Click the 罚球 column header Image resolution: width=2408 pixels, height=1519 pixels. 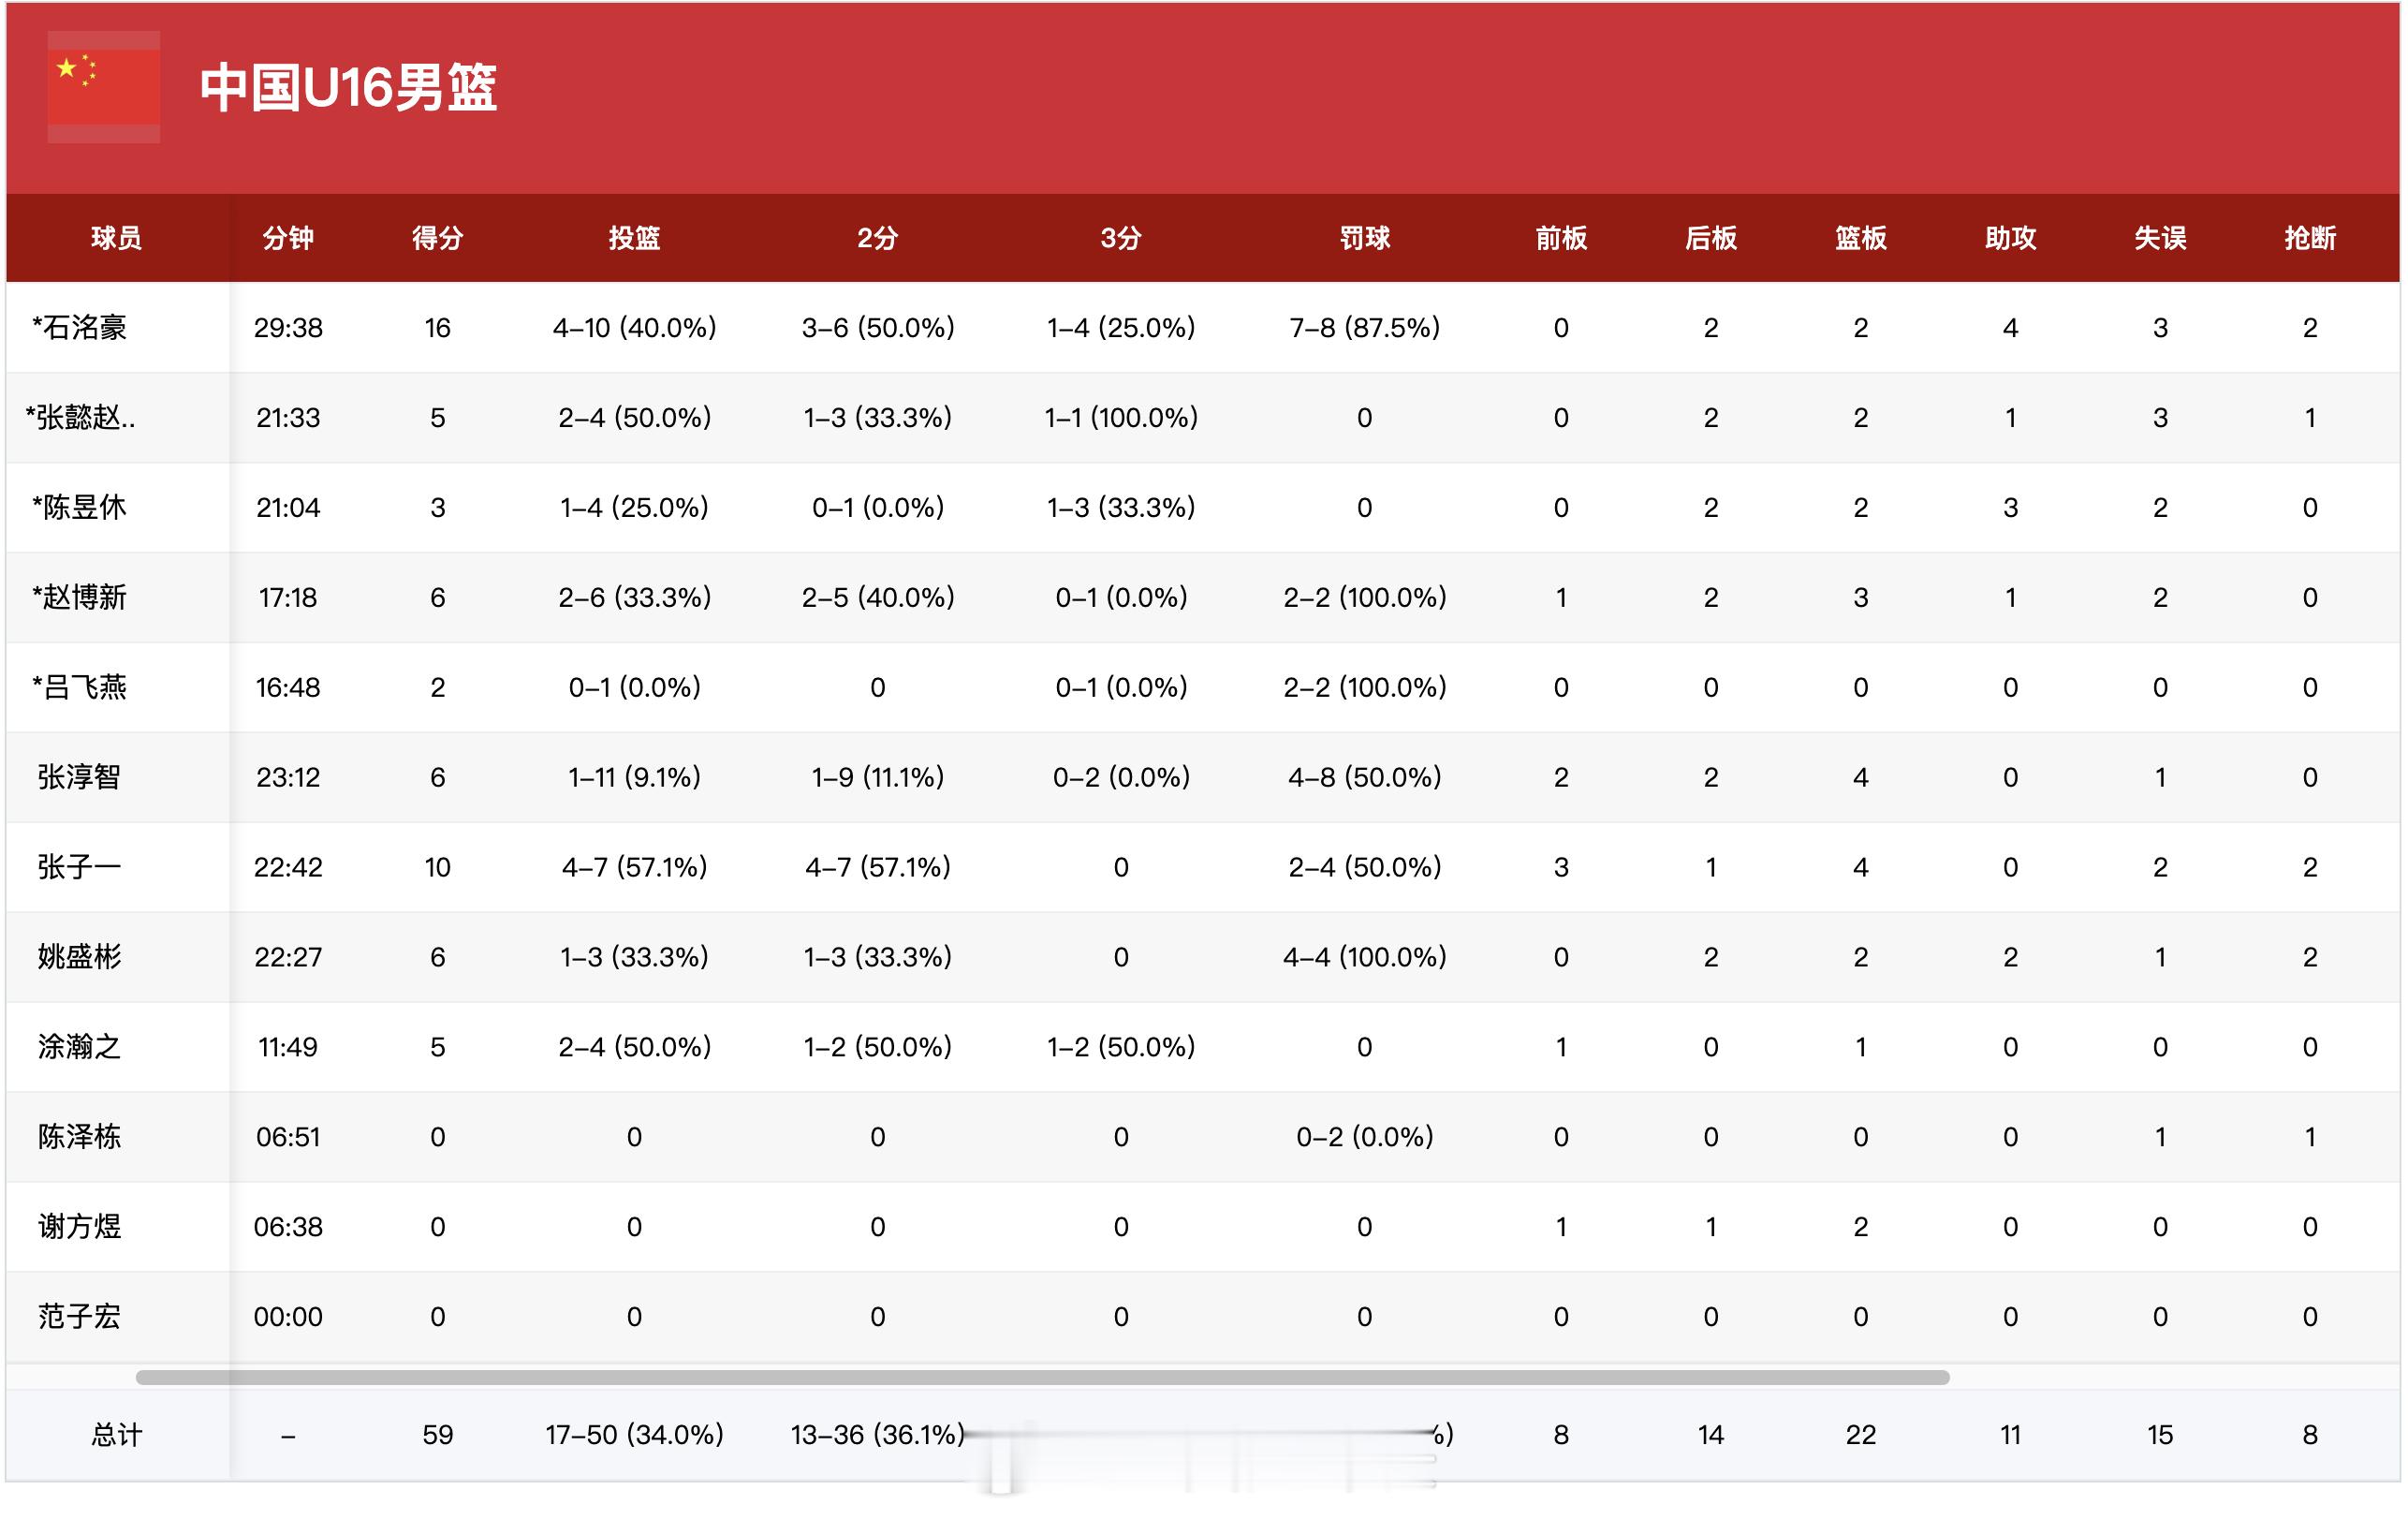(1365, 238)
